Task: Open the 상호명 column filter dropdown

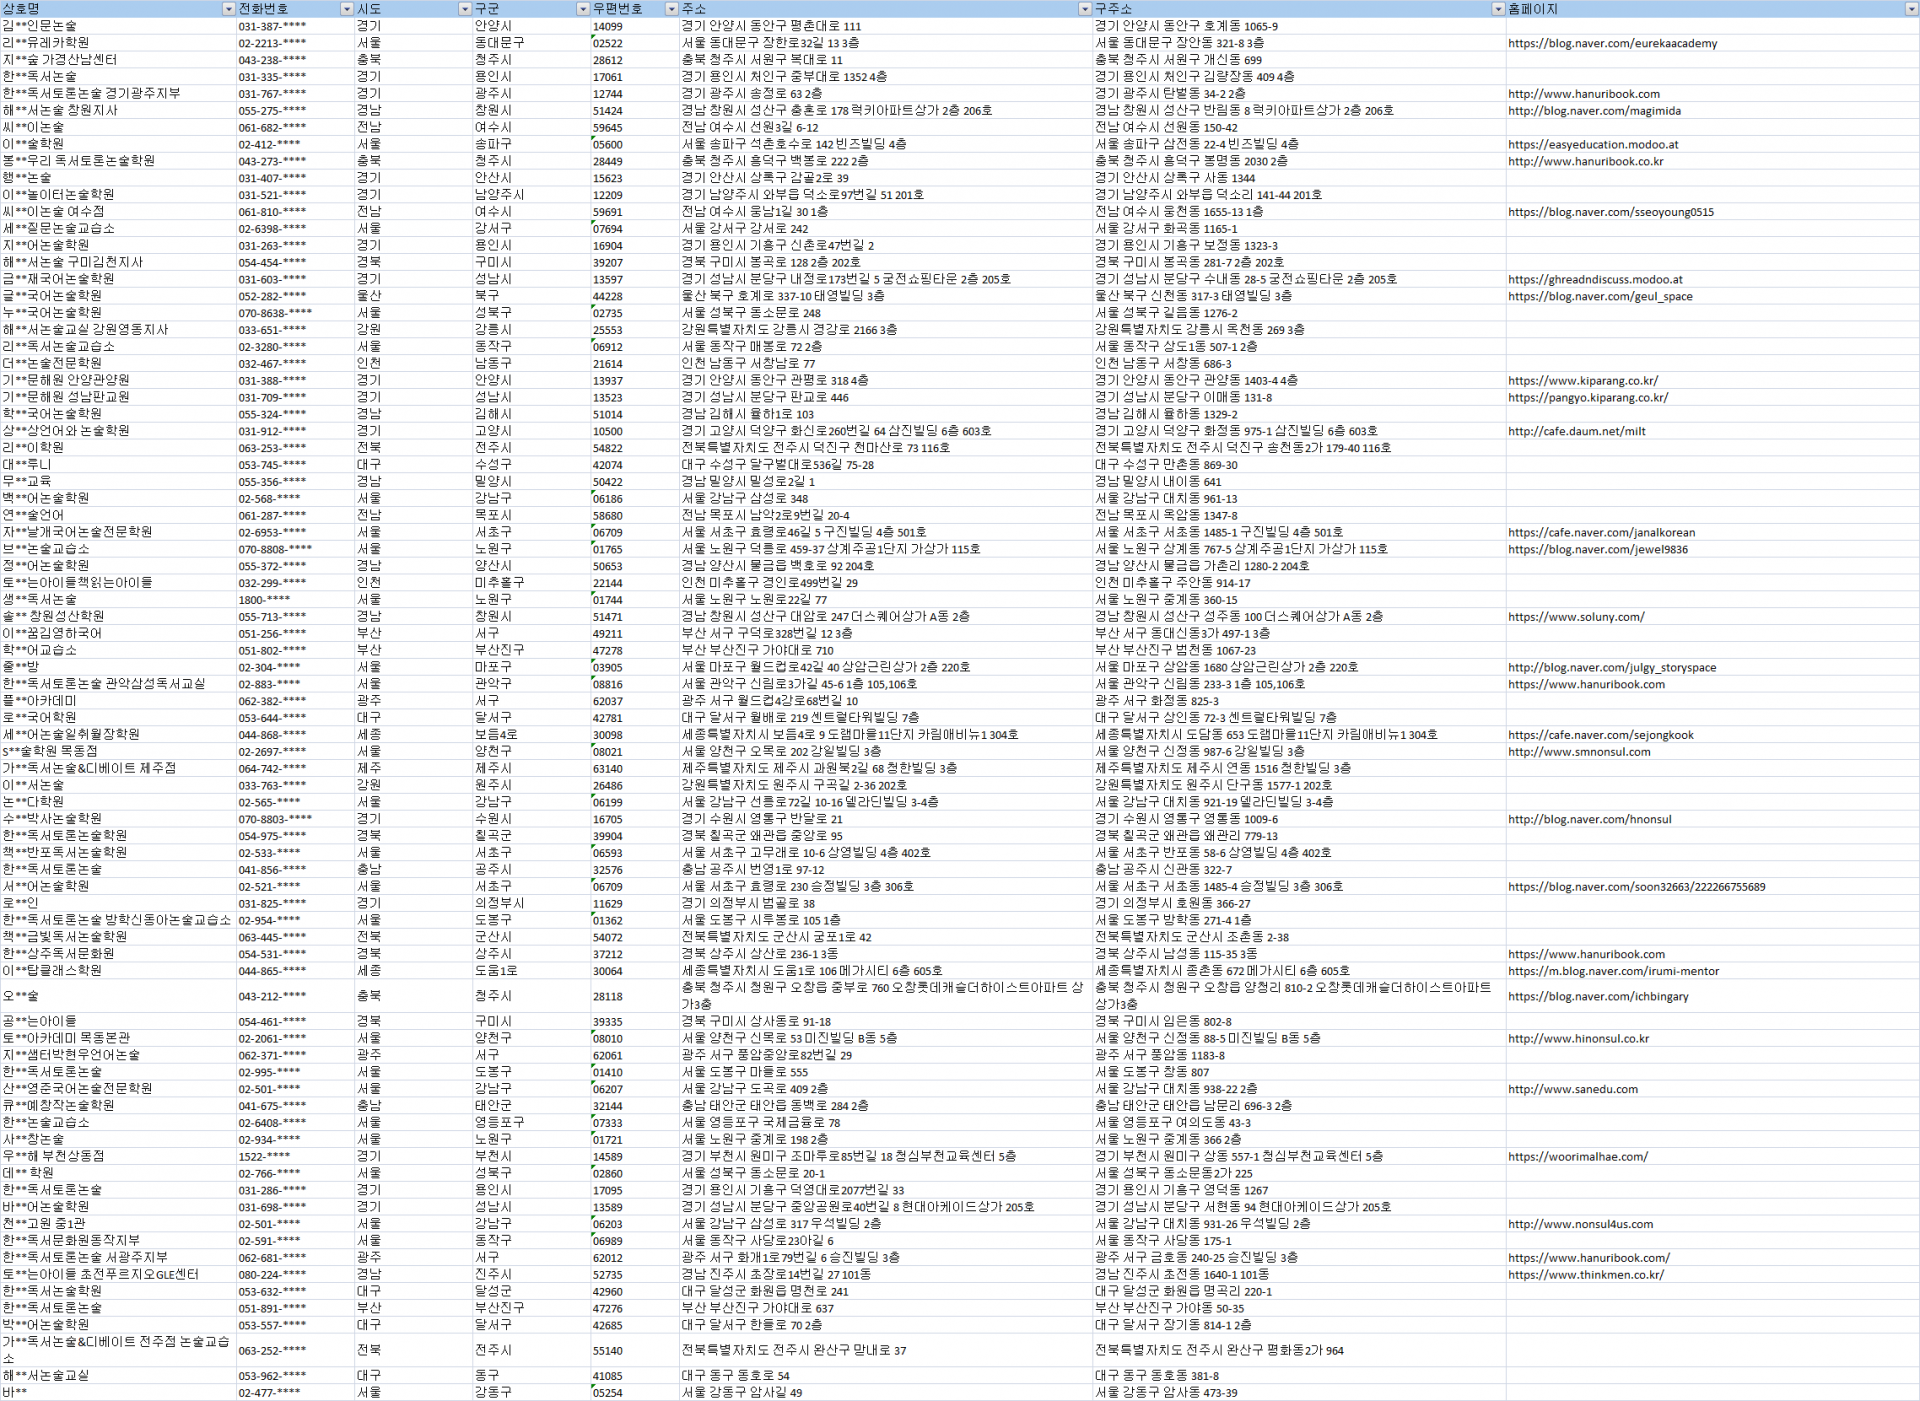Action: tap(228, 9)
